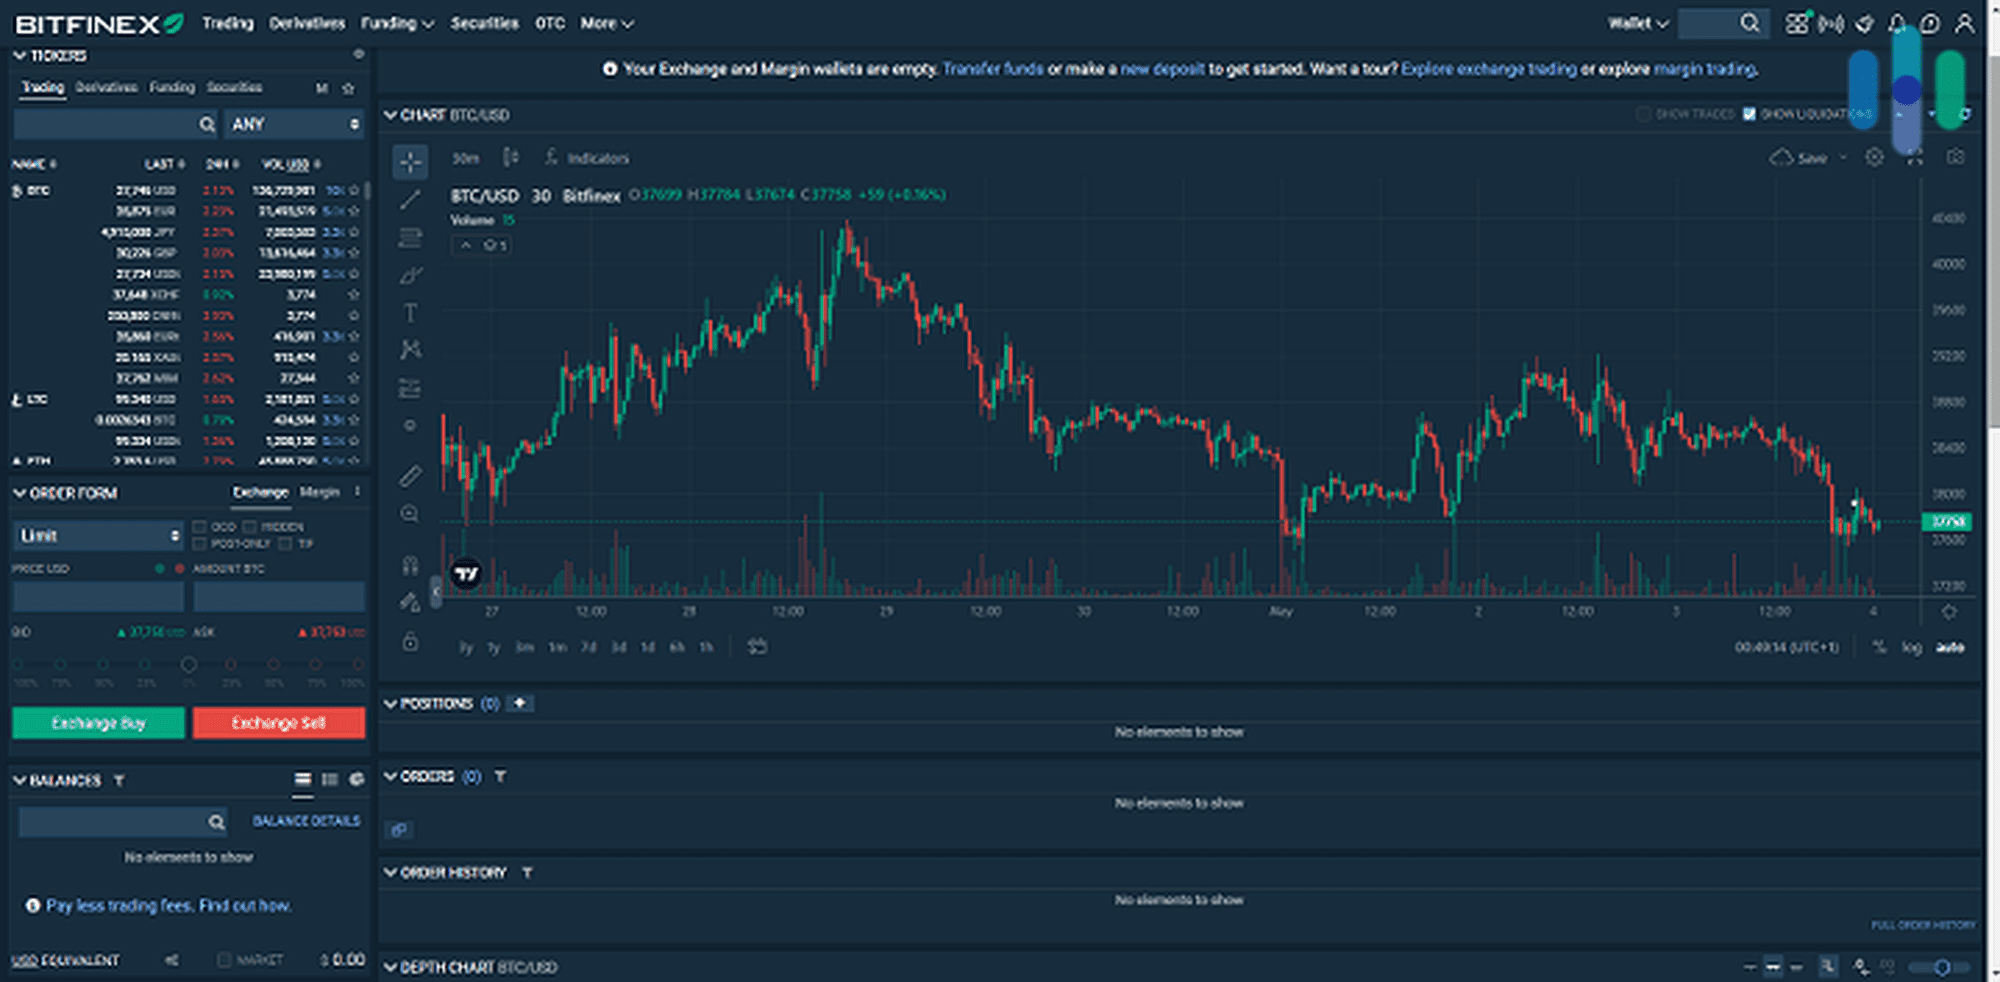Open the Wallet dropdown menu
The width and height of the screenshot is (2000, 982).
coord(1638,23)
